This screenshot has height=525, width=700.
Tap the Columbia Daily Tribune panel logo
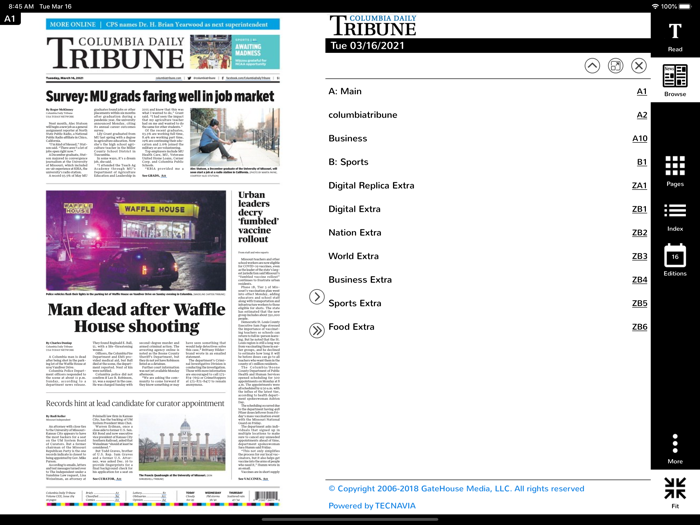coord(373,25)
